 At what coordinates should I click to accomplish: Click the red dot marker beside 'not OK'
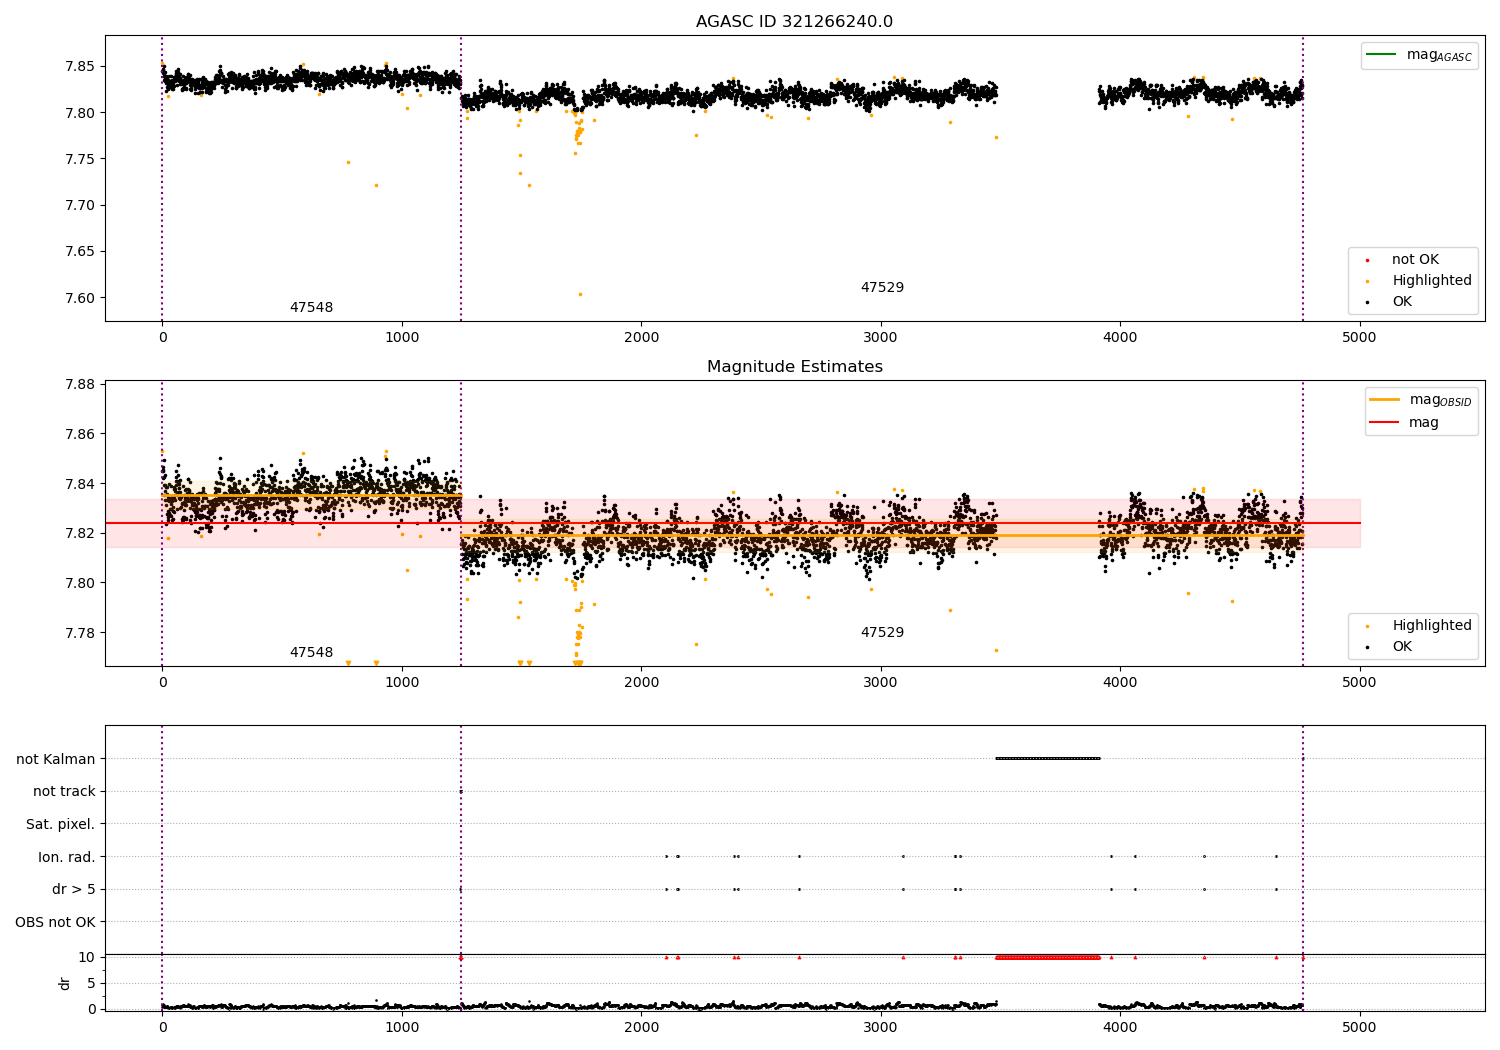(1367, 260)
